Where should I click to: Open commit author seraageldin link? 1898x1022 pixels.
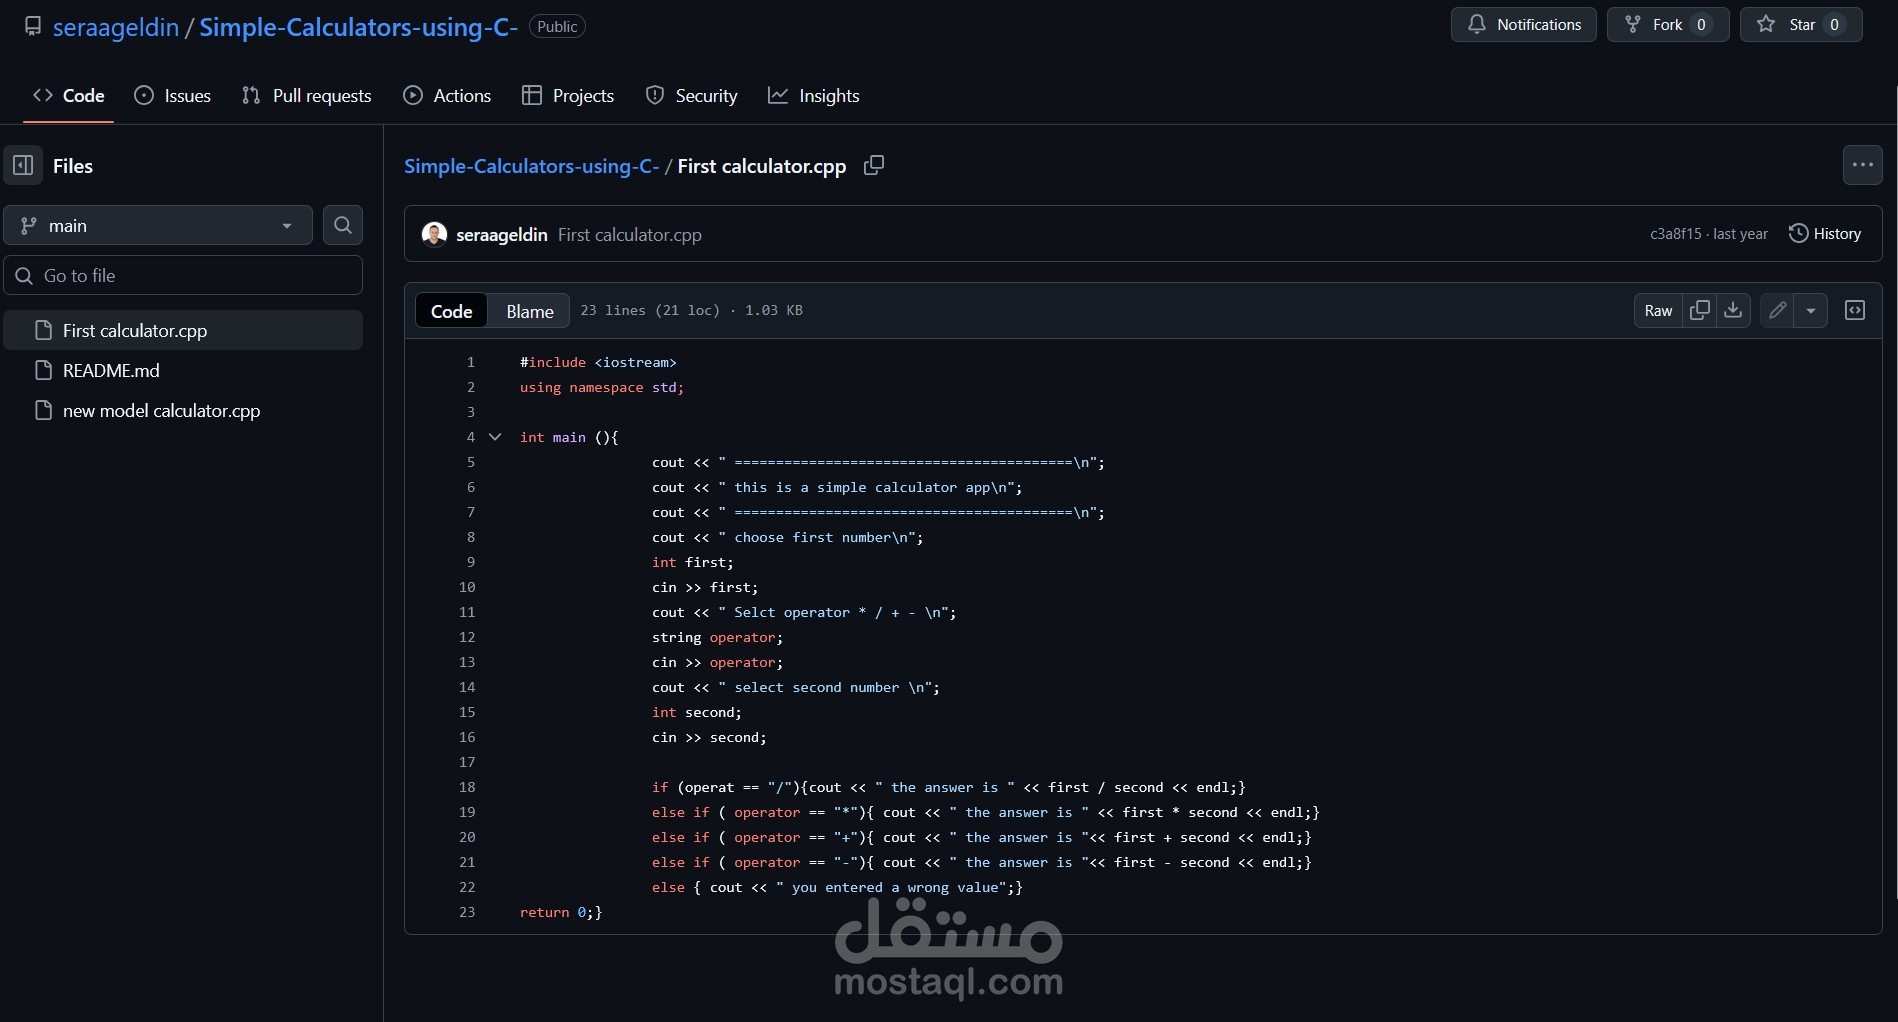click(502, 235)
